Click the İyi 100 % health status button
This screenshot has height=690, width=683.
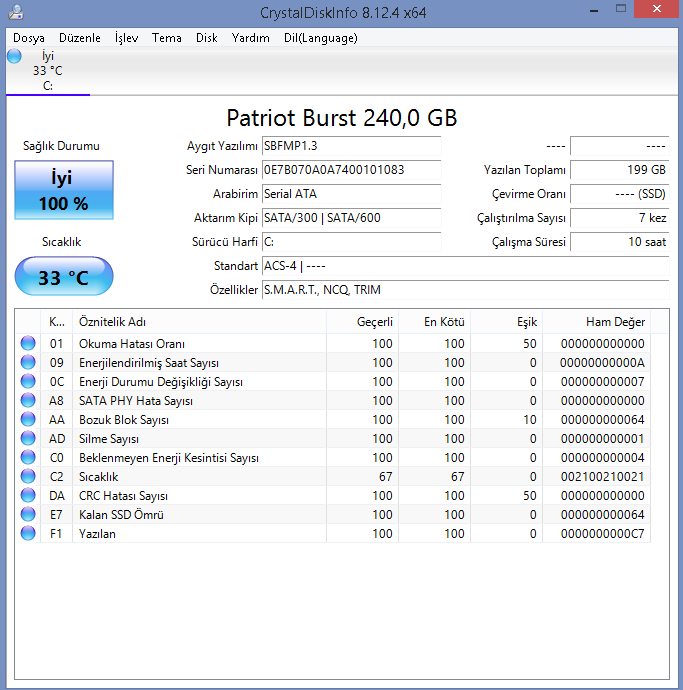click(64, 190)
